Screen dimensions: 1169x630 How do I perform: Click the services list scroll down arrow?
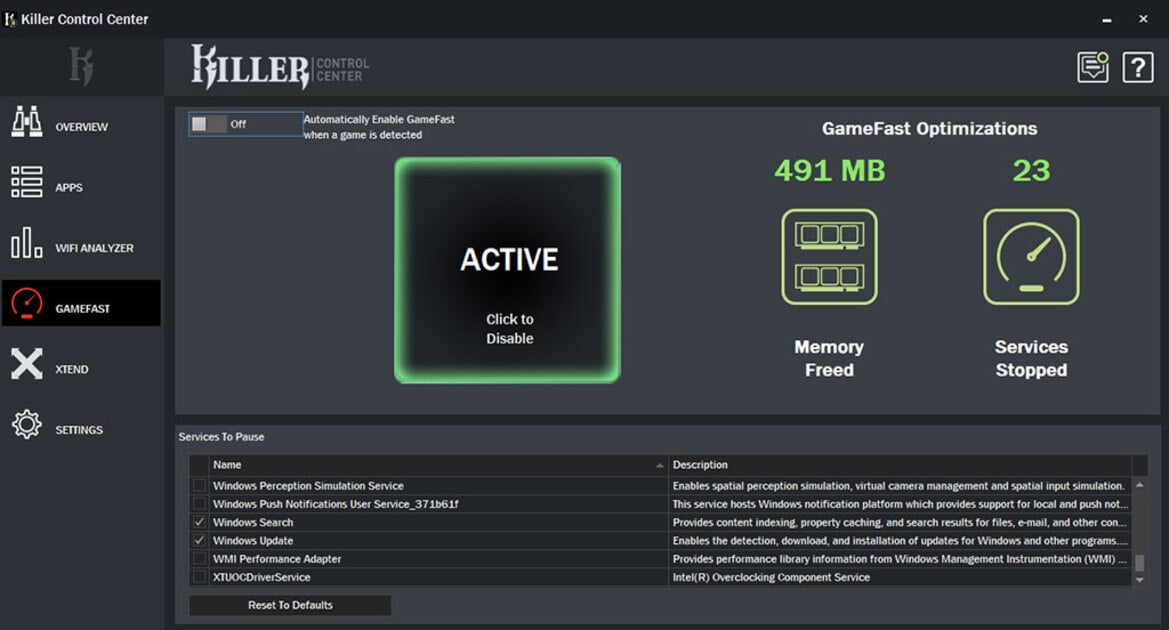pos(1139,580)
